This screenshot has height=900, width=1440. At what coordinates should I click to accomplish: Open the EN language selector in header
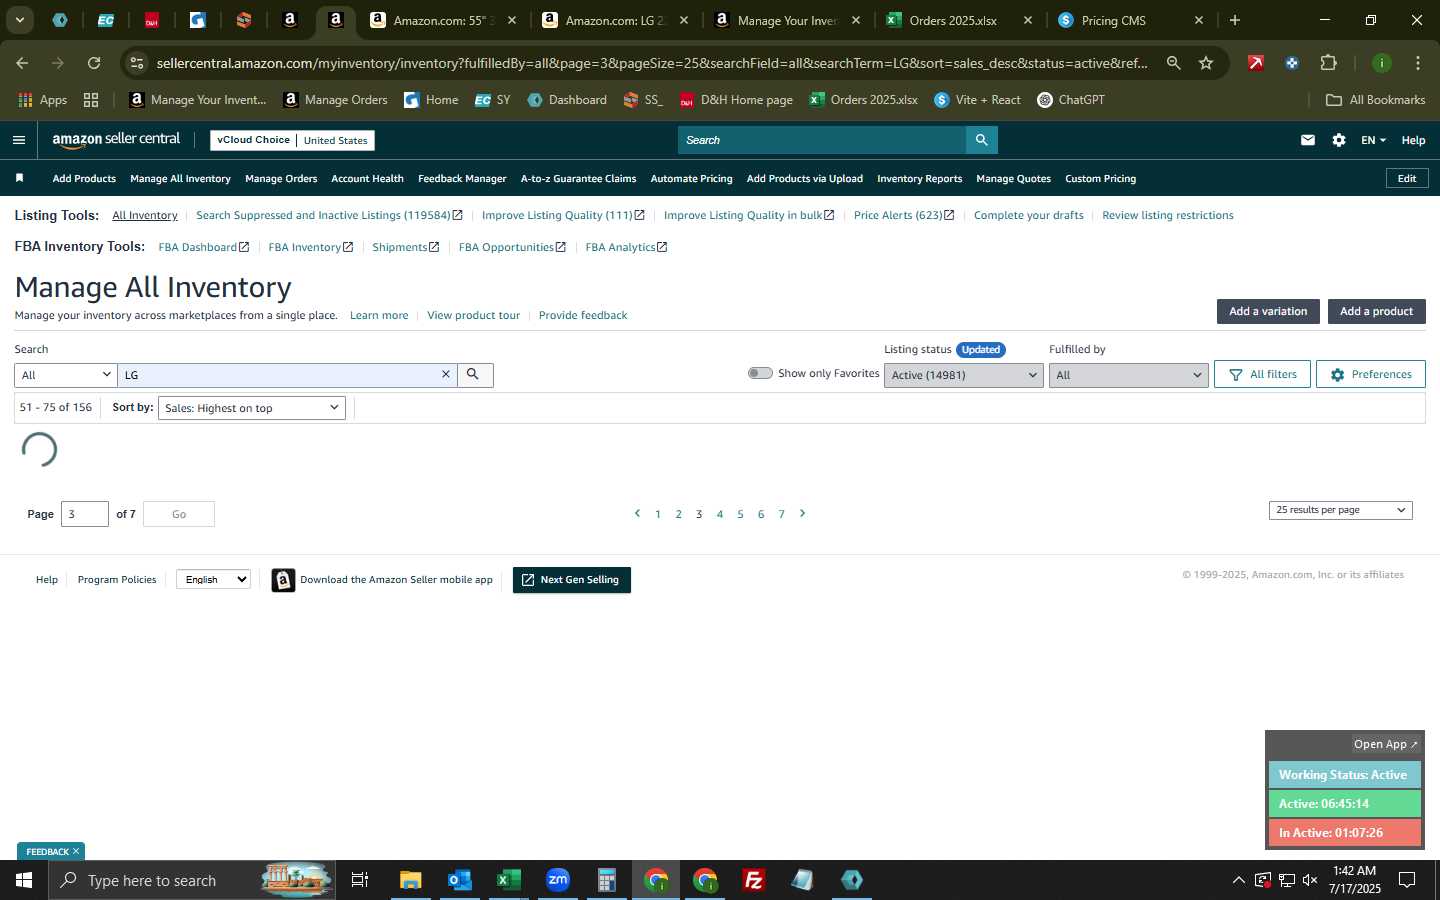(x=1373, y=140)
